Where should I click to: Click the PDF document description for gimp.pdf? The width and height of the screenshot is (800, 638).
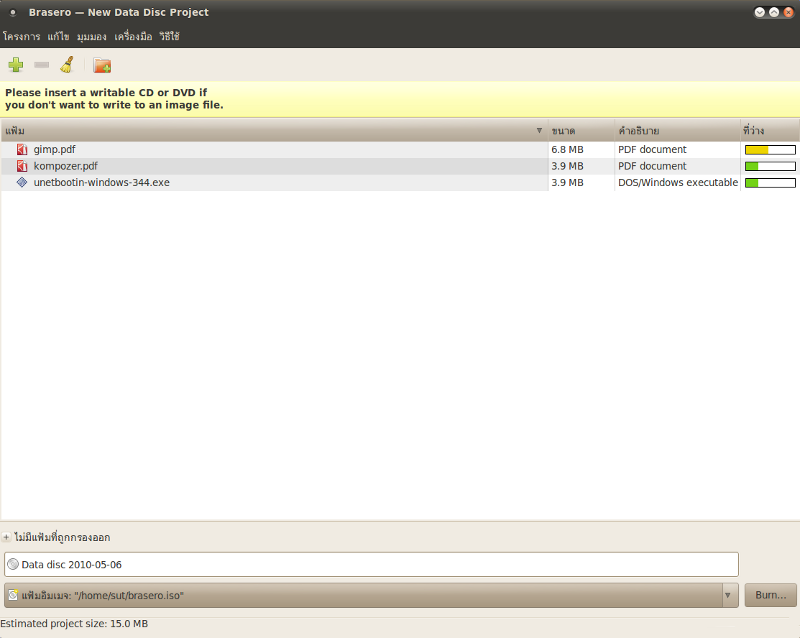coord(652,150)
